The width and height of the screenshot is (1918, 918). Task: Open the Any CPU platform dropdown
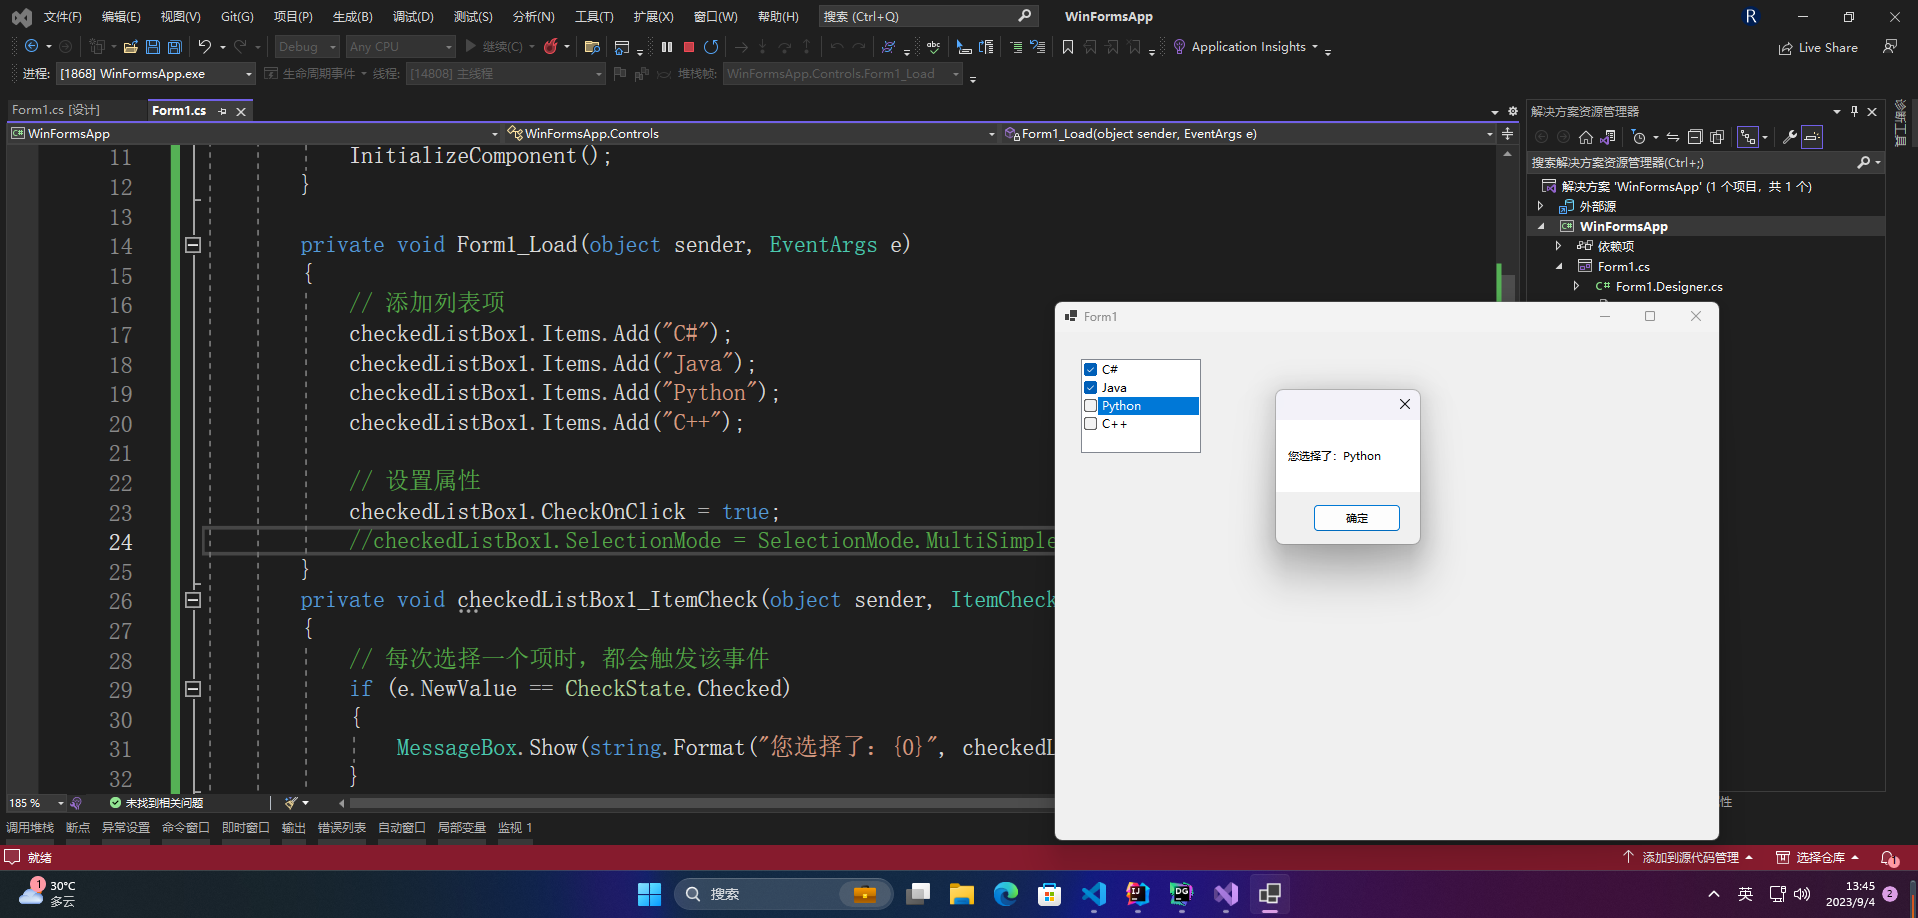(400, 47)
